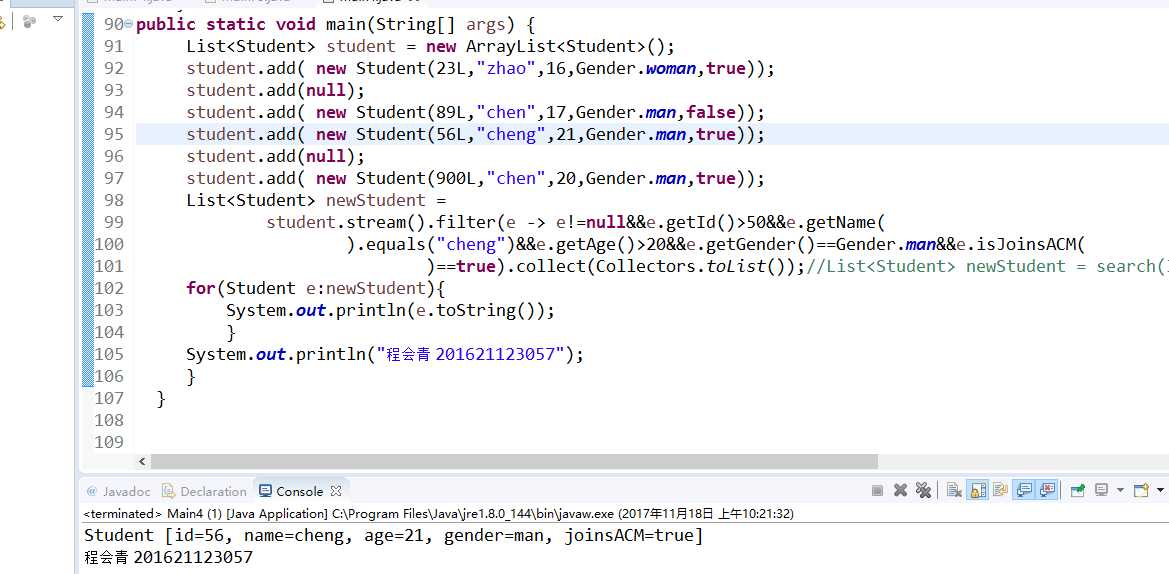
Task: Remove the launch with the single X icon
Action: point(901,491)
